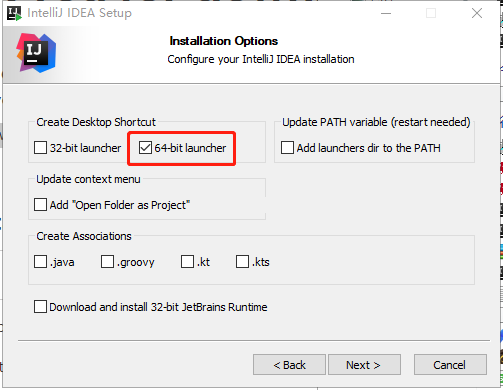The height and width of the screenshot is (390, 503).
Task: Click the title bar IntelliJ setup icon
Action: tap(14, 13)
